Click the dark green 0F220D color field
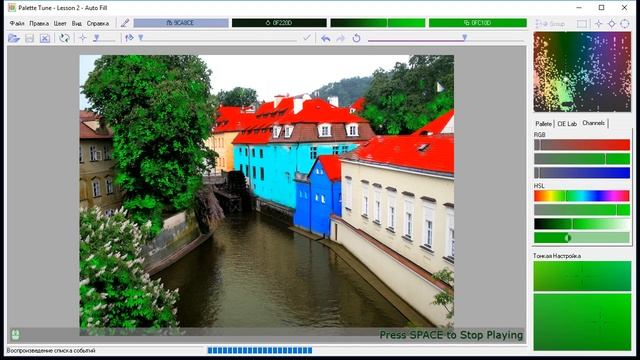 279,23
